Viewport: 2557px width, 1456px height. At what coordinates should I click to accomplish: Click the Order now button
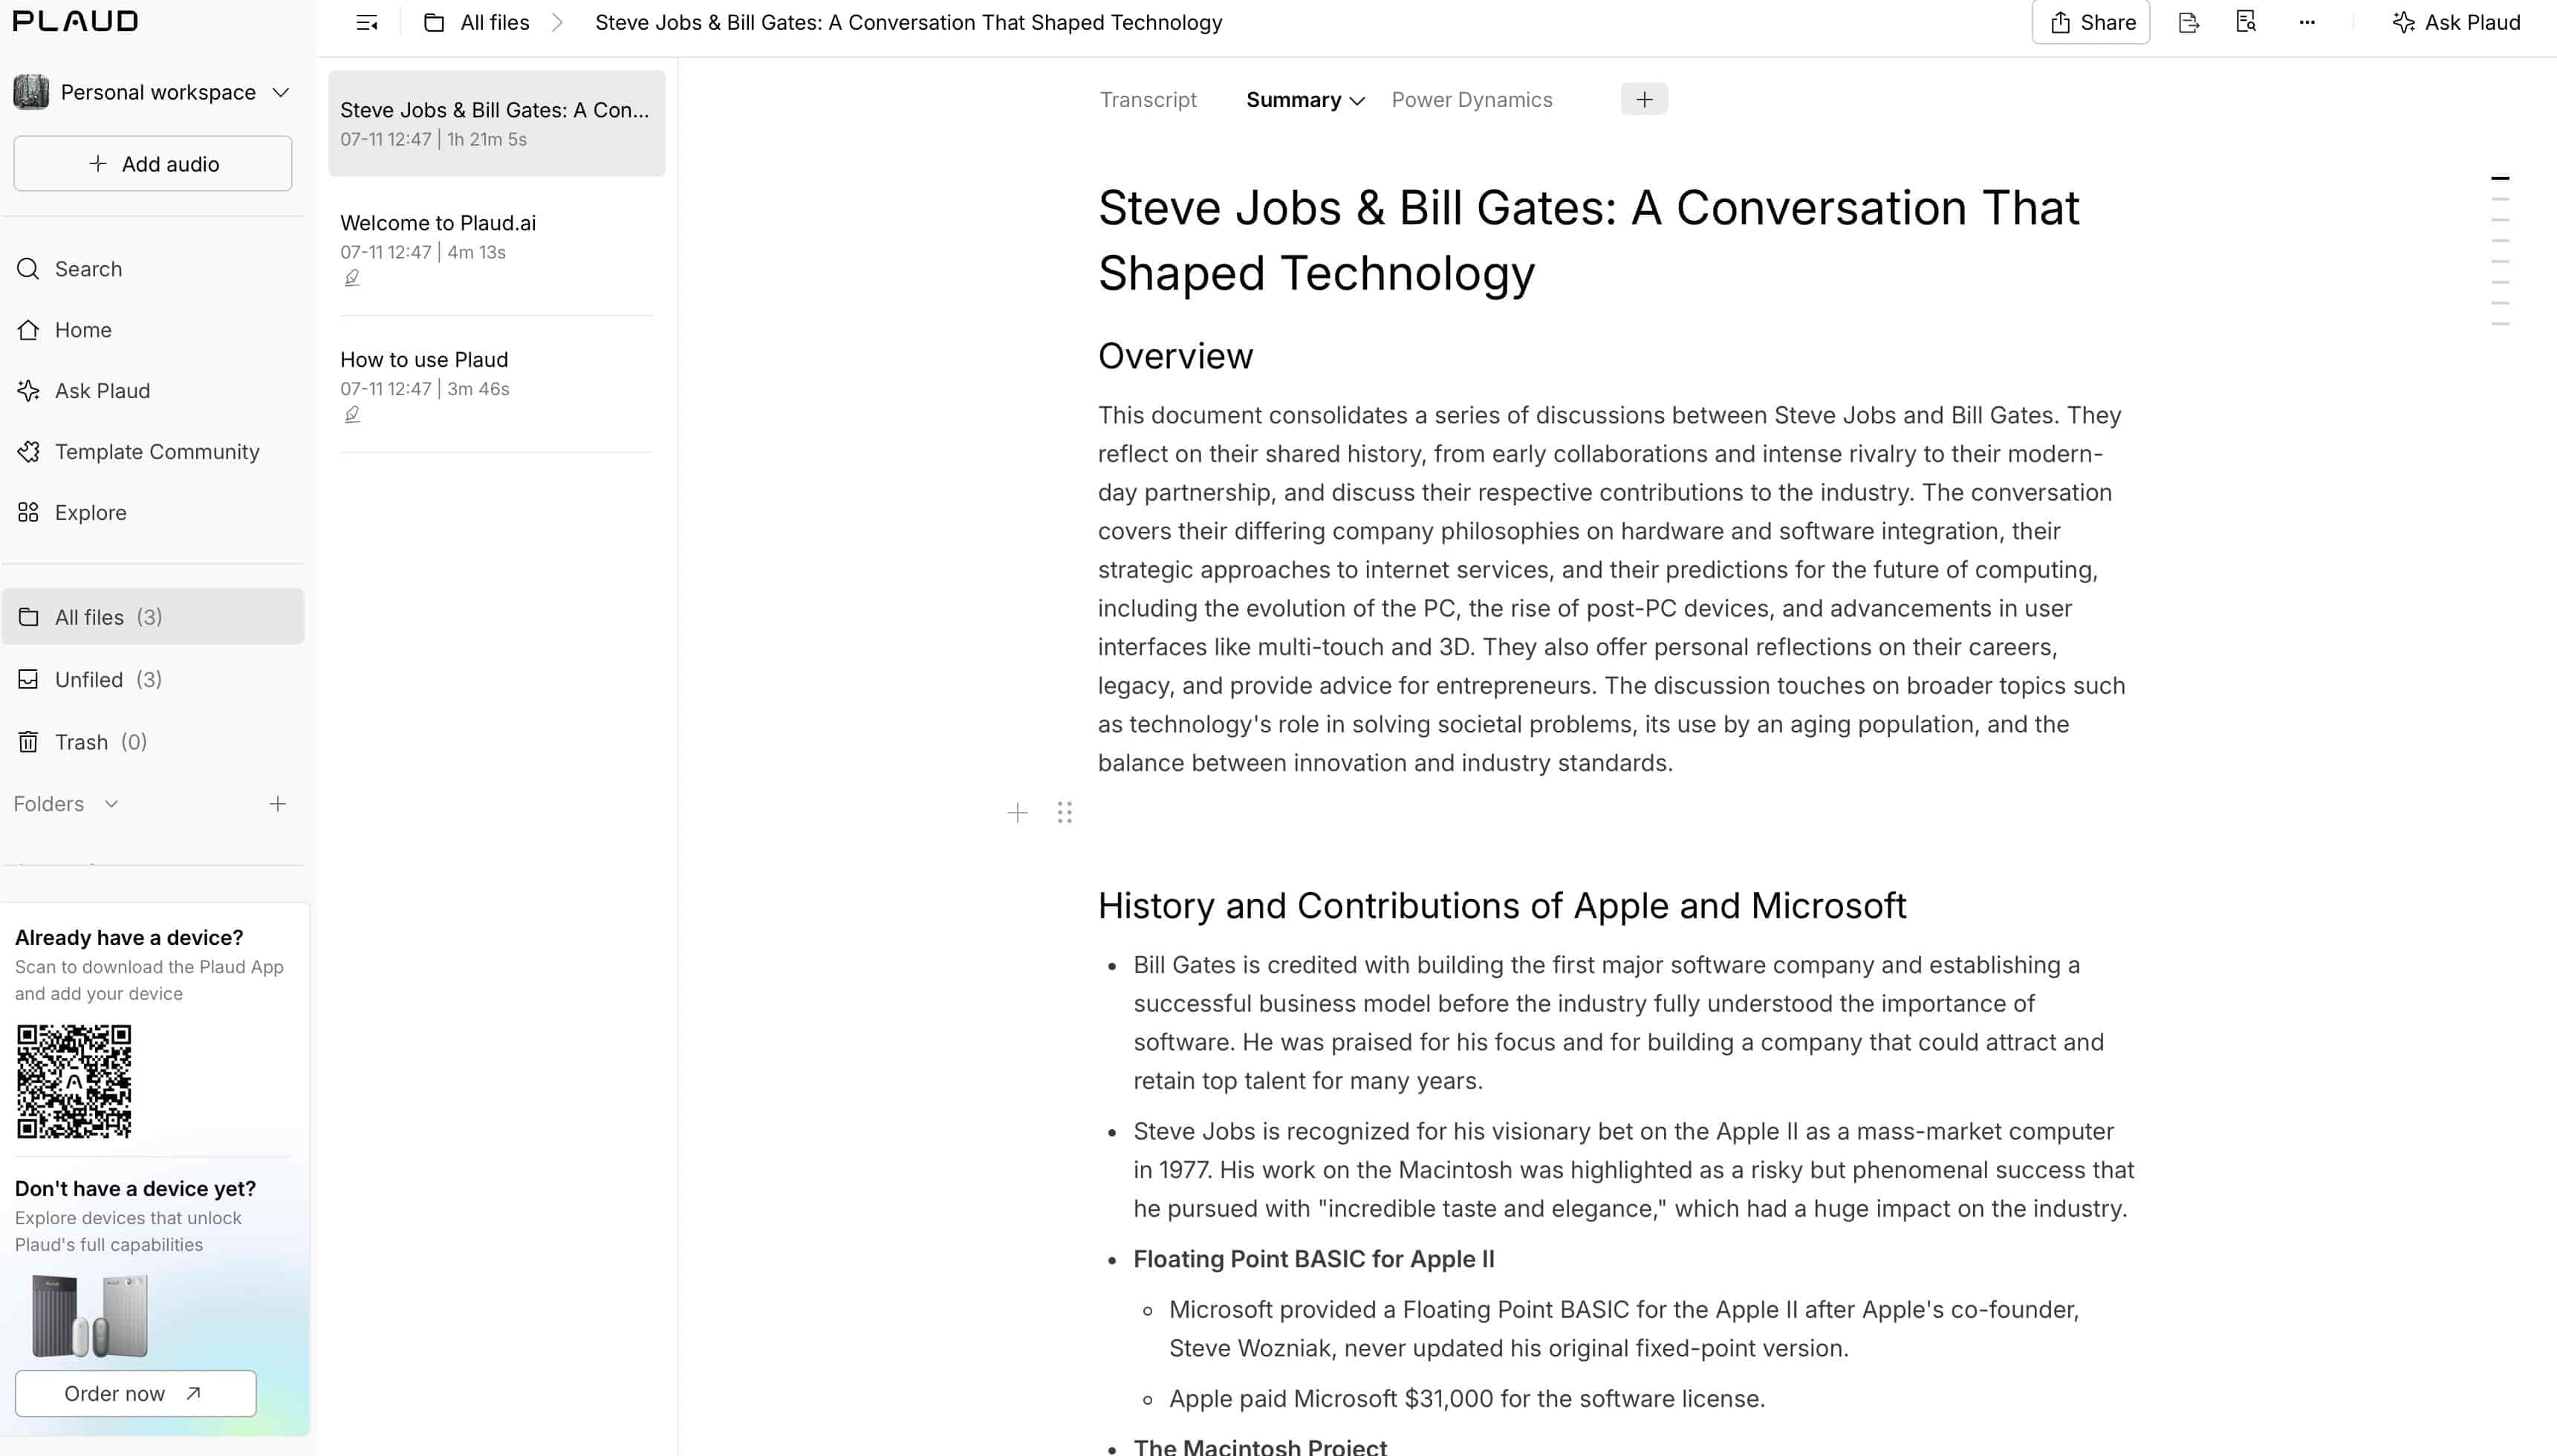coord(135,1393)
